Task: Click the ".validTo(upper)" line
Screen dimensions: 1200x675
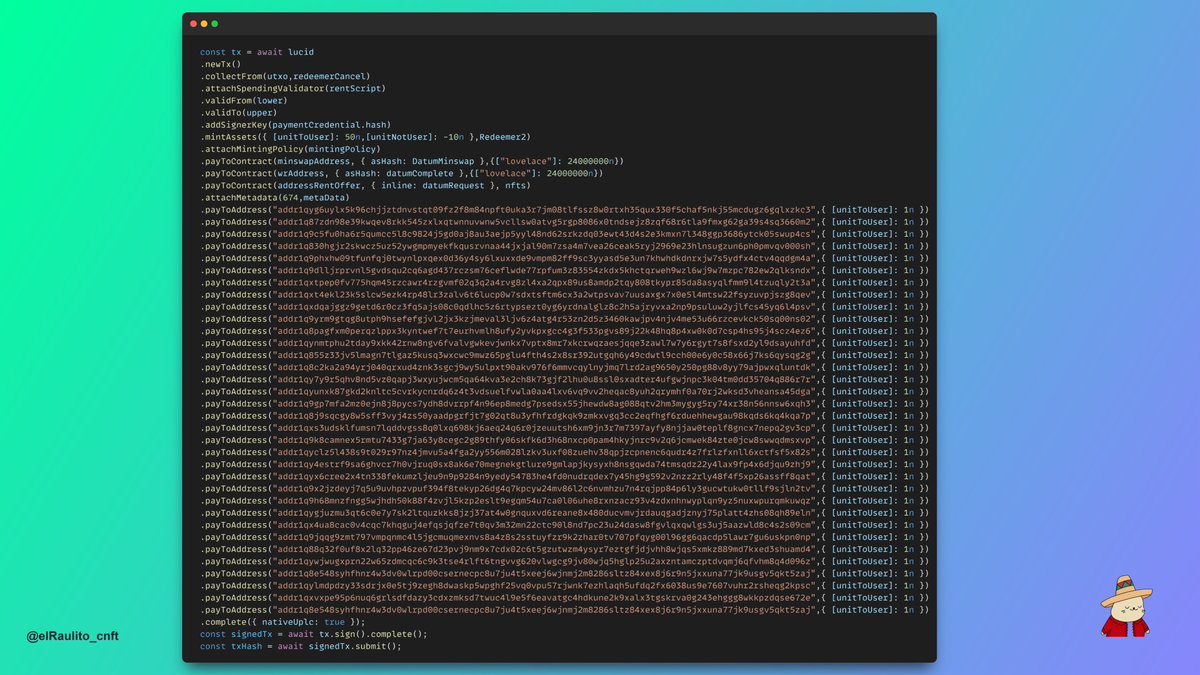Action: pyautogui.click(x=238, y=112)
